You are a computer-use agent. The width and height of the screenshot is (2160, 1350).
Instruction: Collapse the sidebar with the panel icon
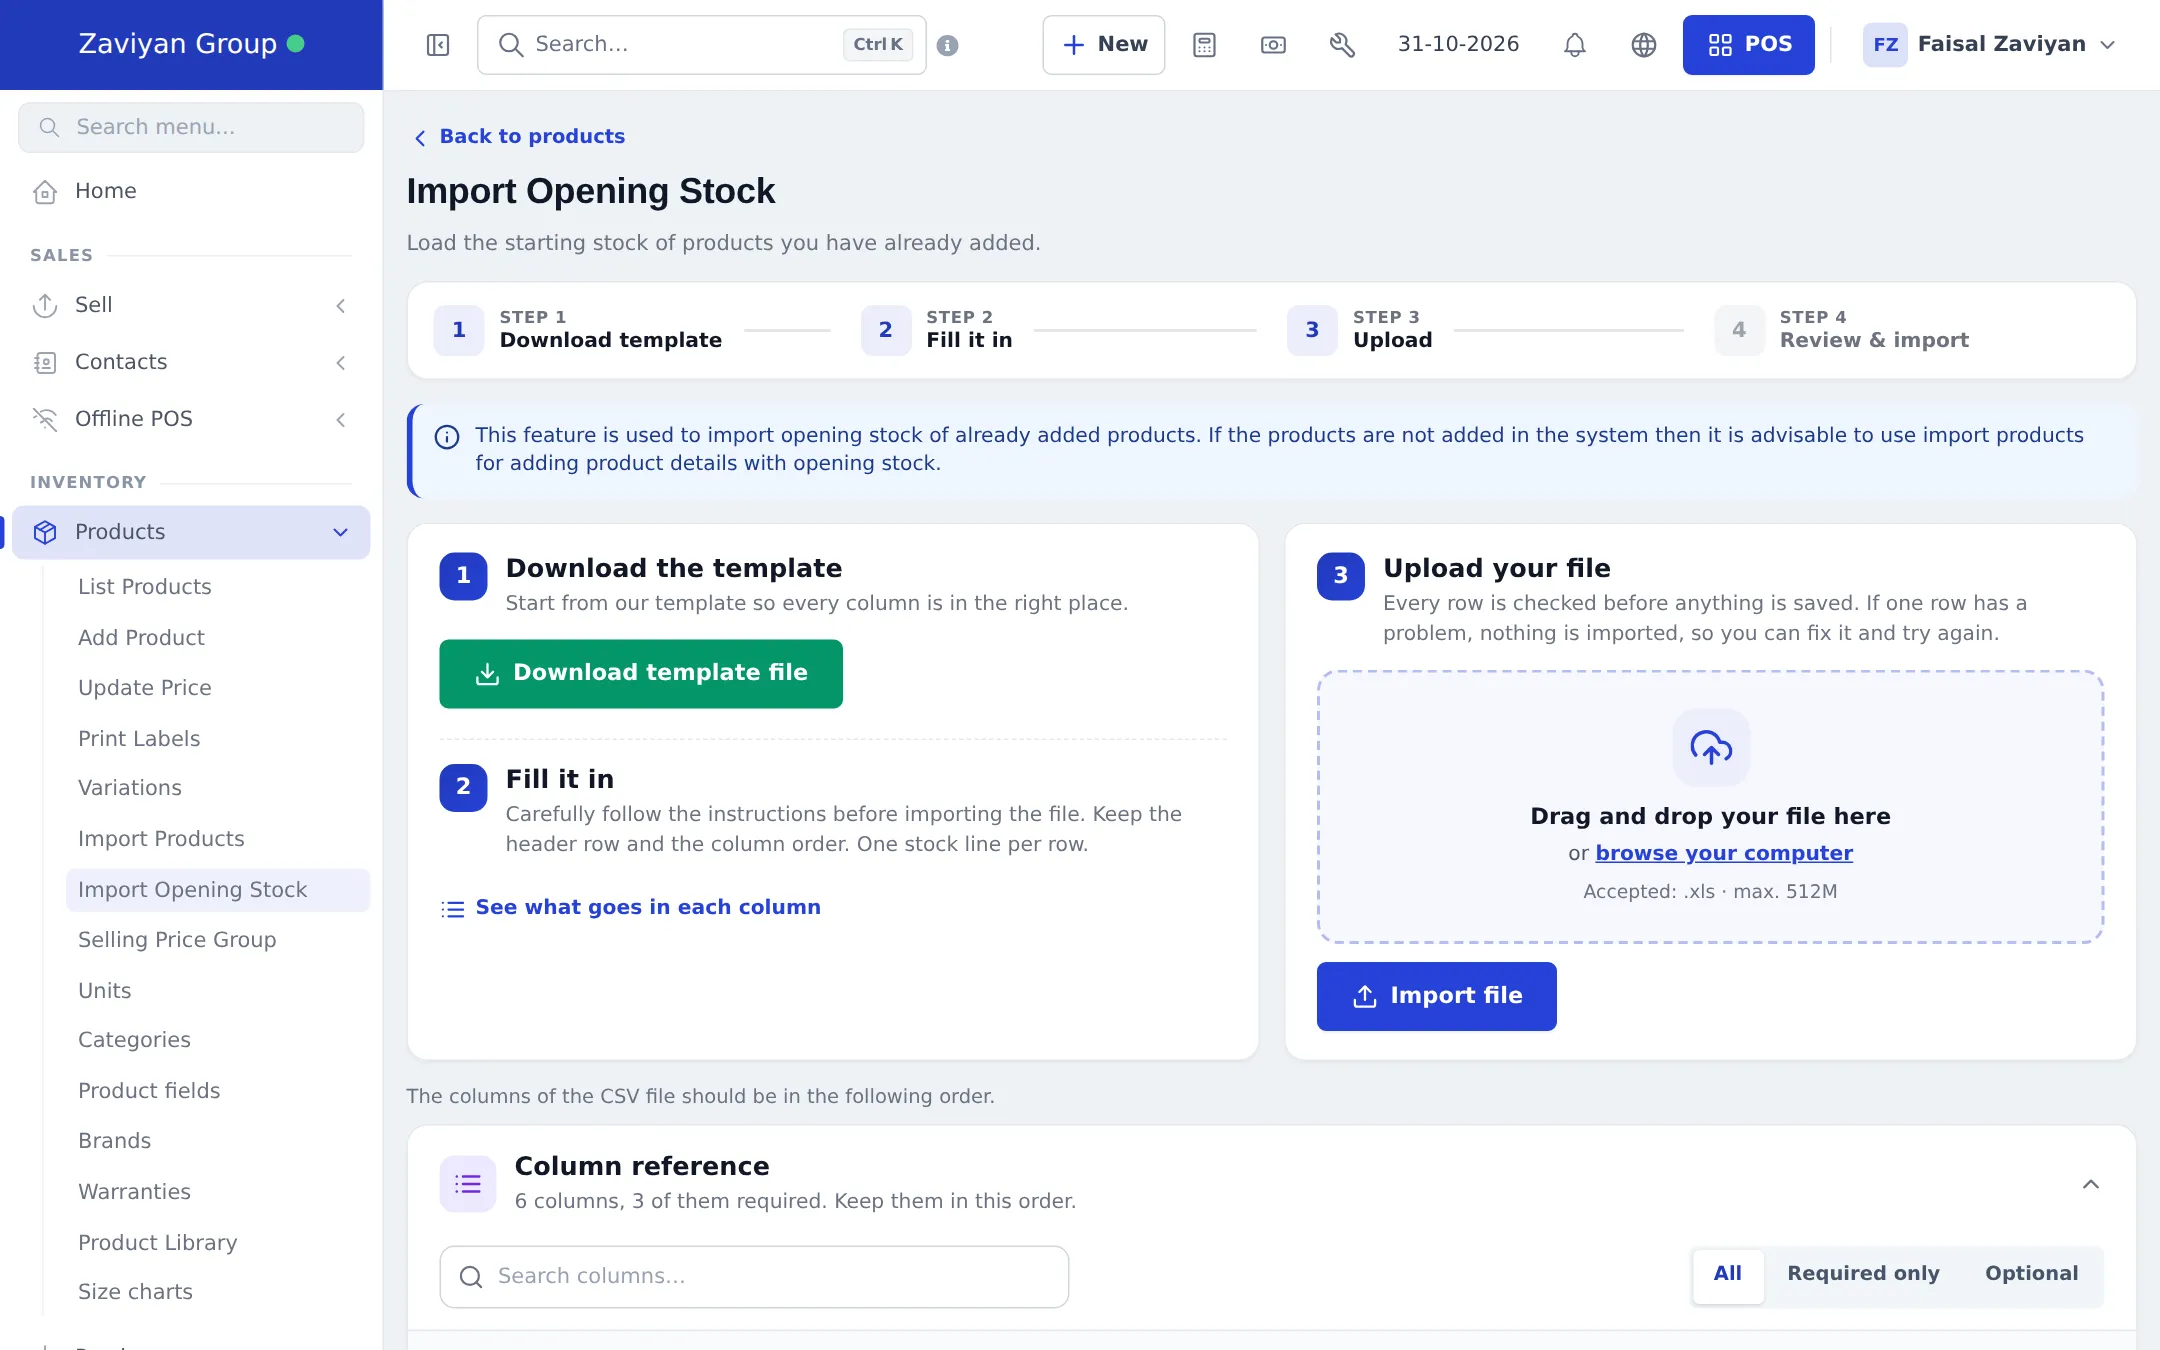[438, 45]
